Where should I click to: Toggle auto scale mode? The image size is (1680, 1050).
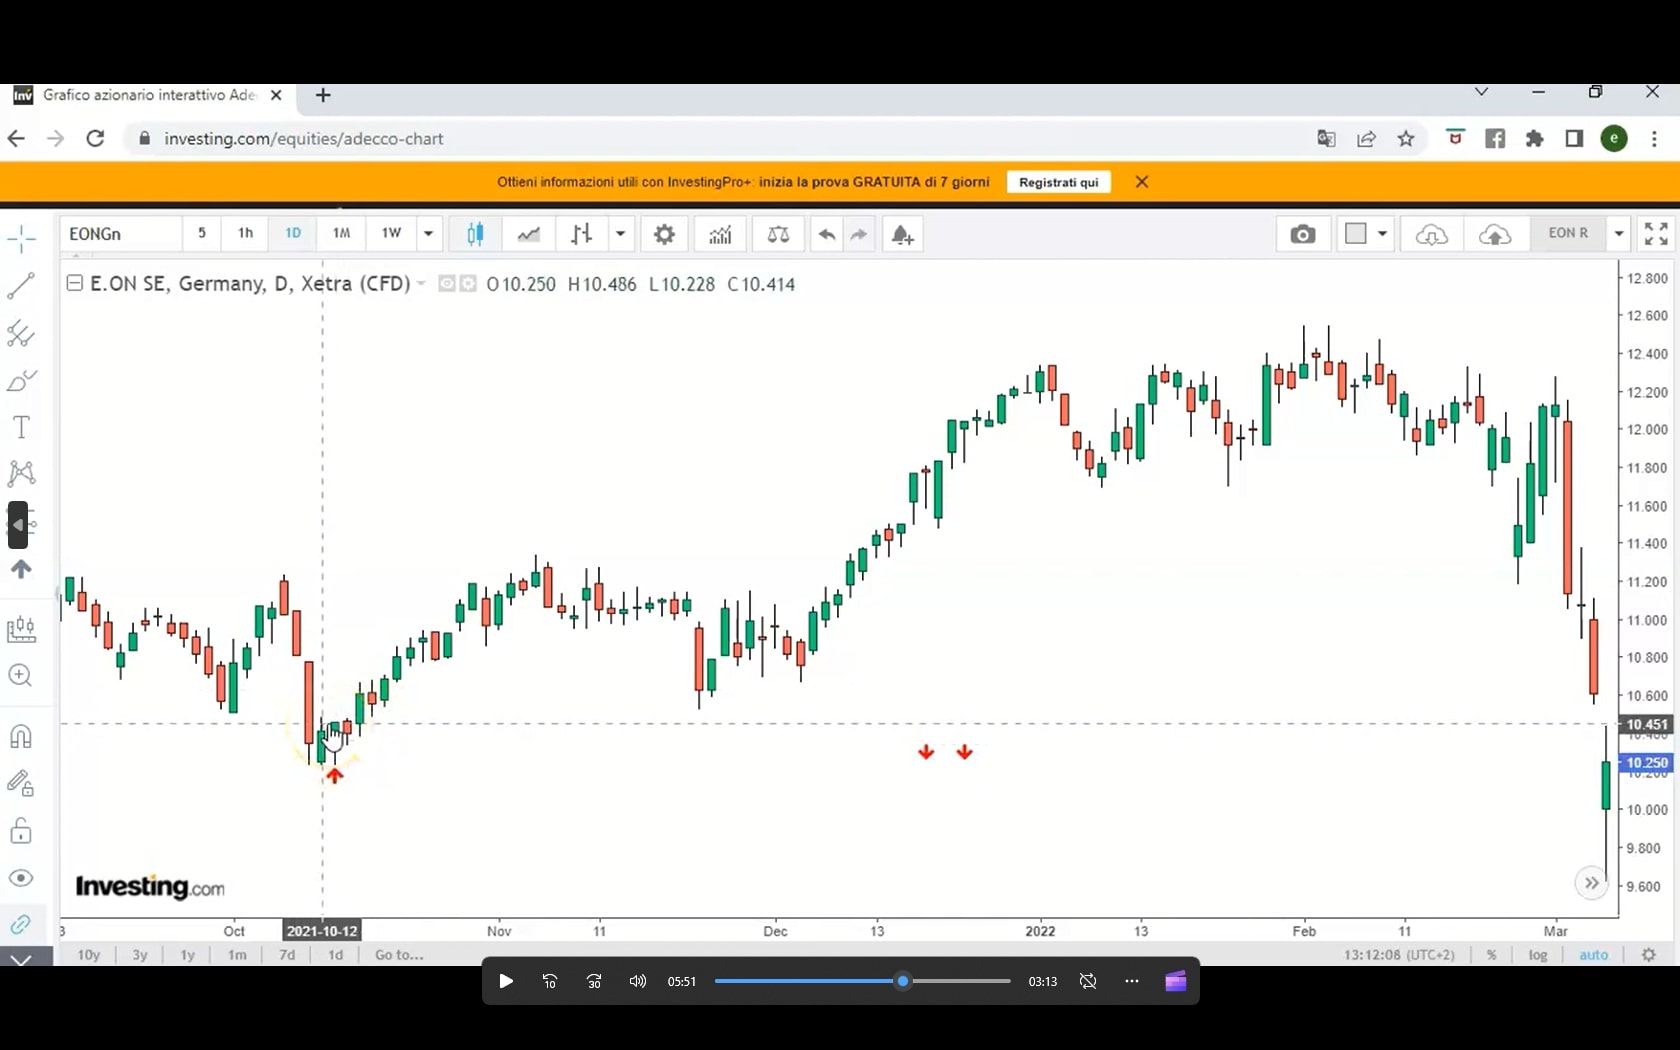click(1593, 955)
